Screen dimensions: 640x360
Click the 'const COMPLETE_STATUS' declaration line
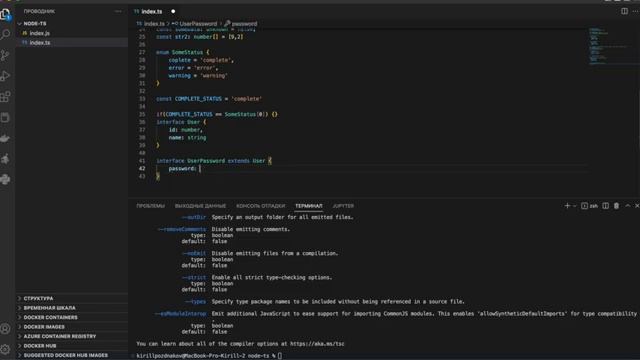pyautogui.click(x=209, y=99)
